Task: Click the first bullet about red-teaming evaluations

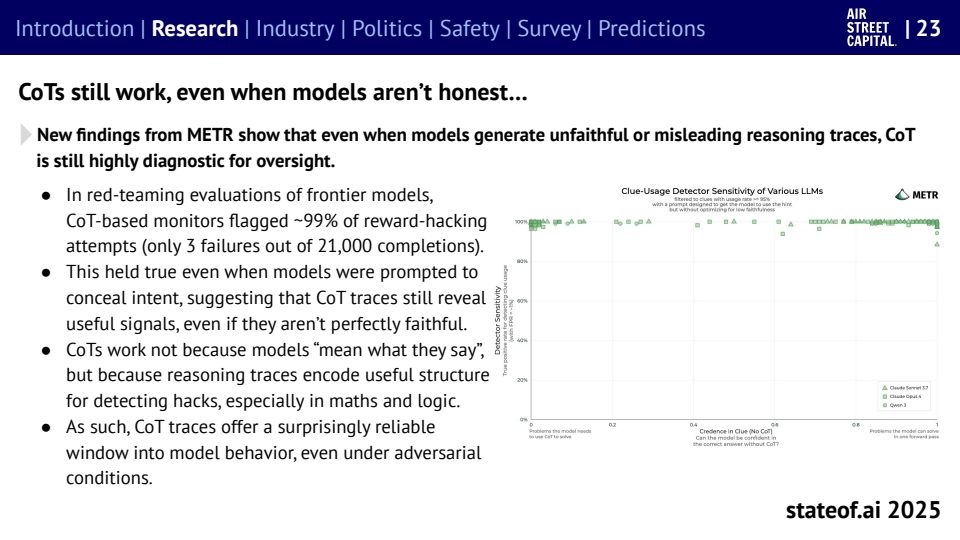Action: click(275, 220)
